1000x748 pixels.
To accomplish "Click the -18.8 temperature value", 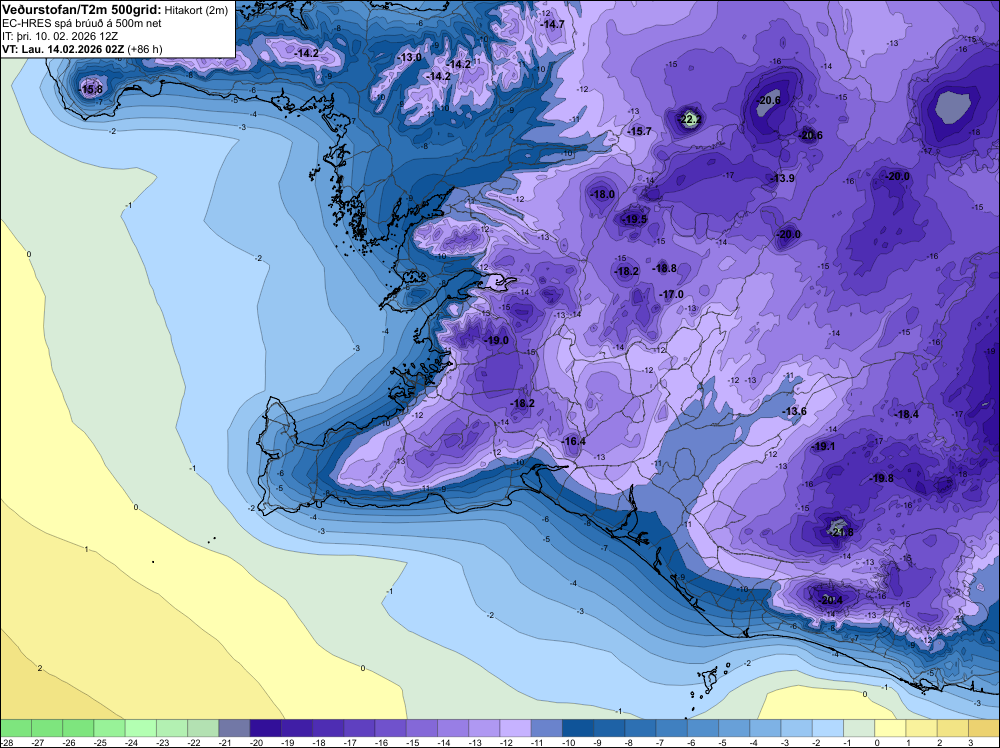I will pyautogui.click(x=665, y=268).
